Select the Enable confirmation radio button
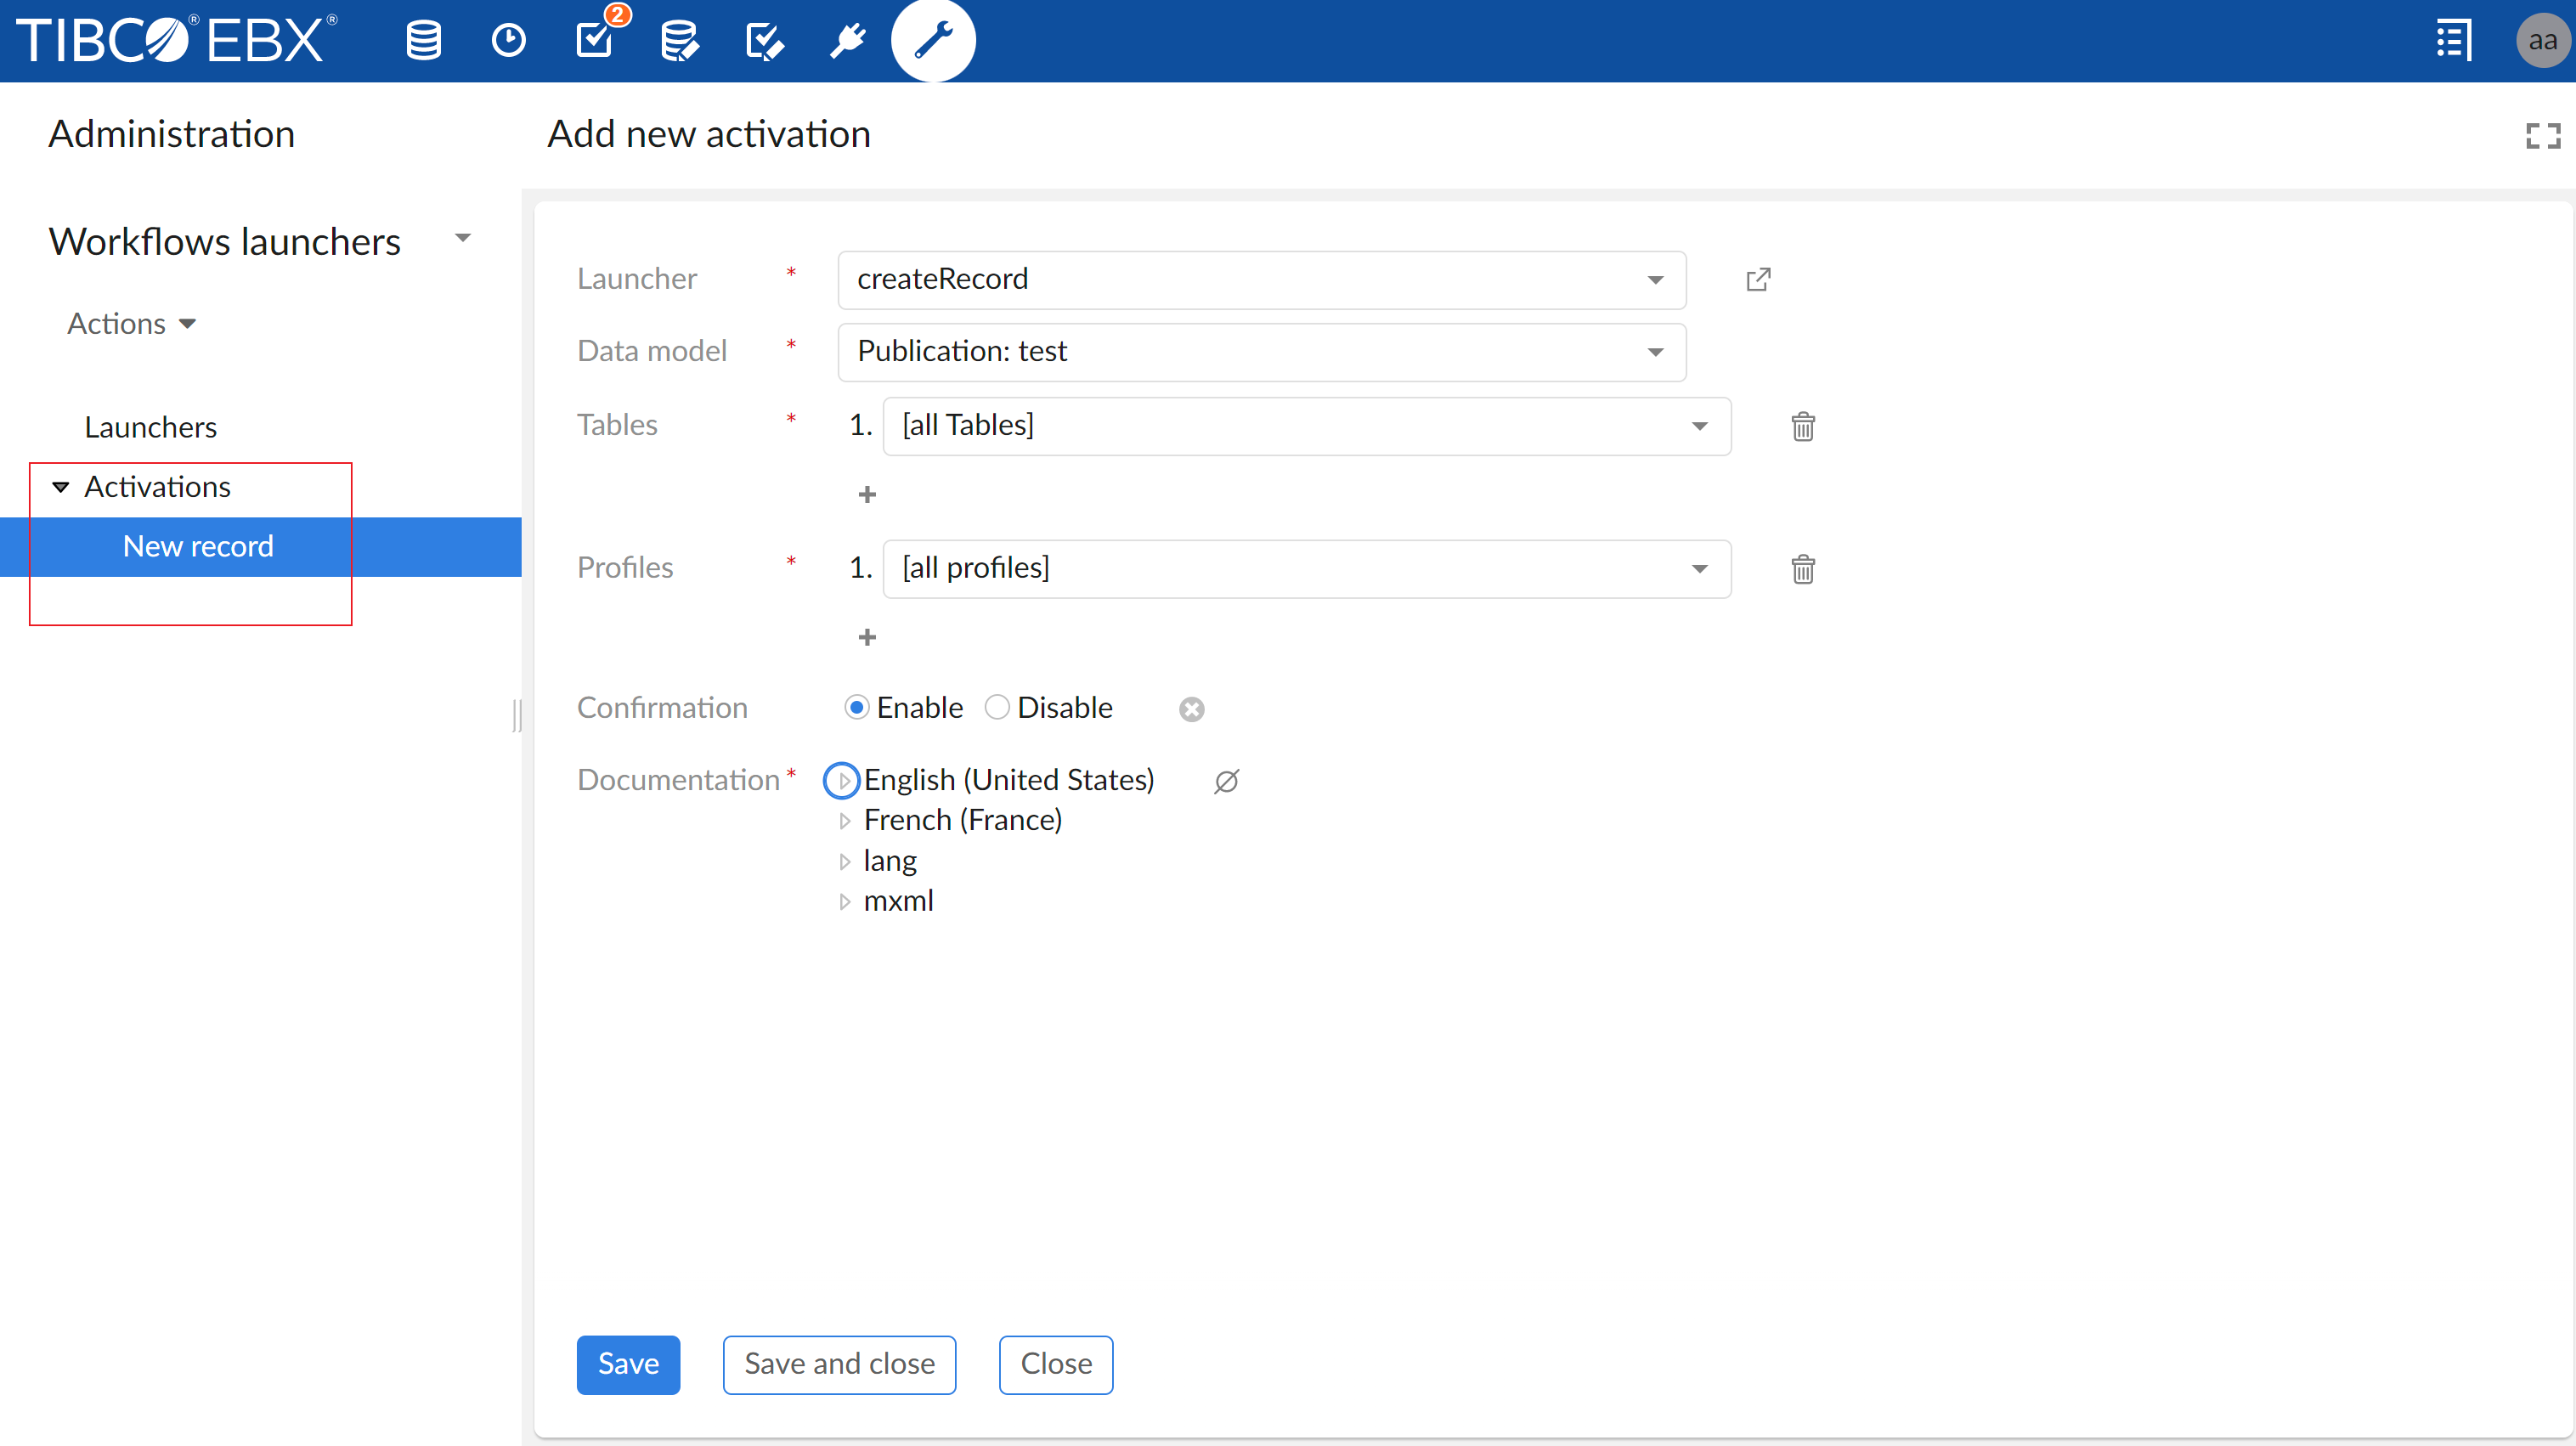This screenshot has height=1446, width=2576. coord(856,708)
